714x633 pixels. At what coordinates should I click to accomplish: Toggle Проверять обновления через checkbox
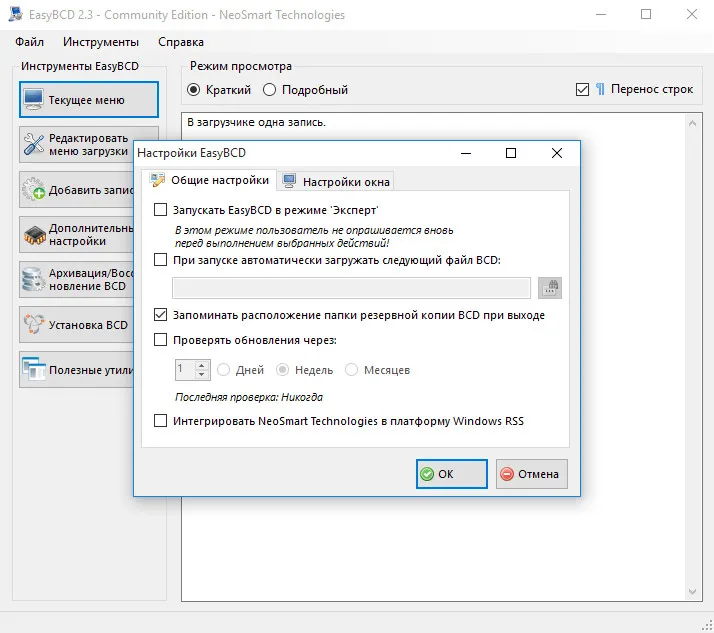pos(160,340)
